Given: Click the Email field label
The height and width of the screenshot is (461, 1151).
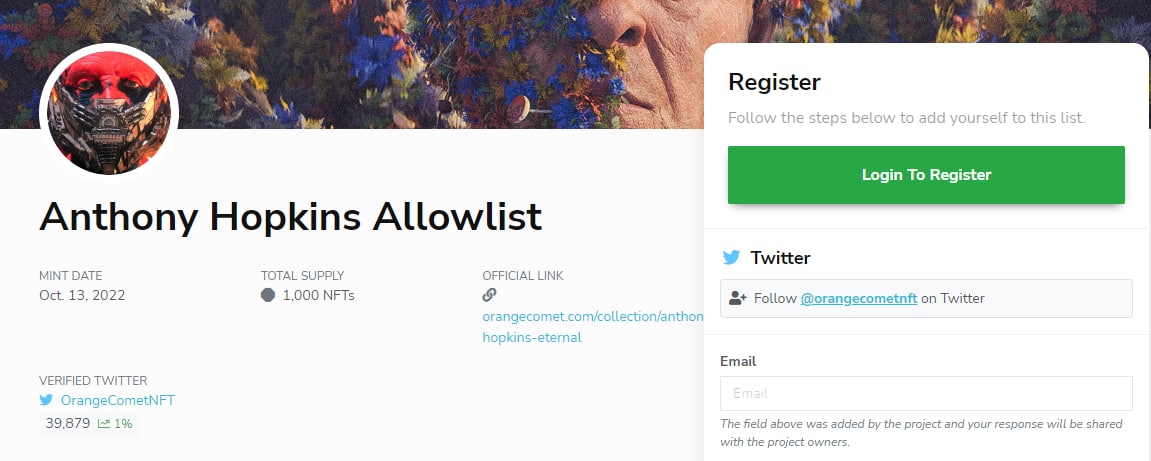Looking at the screenshot, I should (x=738, y=361).
